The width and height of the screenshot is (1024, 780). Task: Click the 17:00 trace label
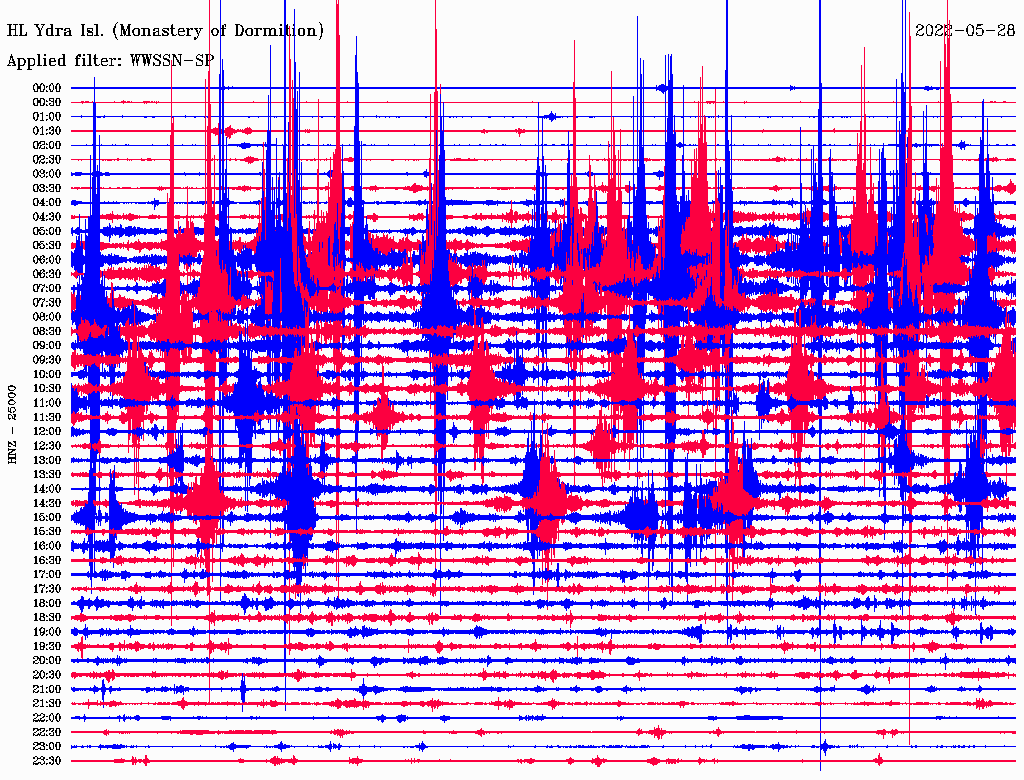click(47, 575)
